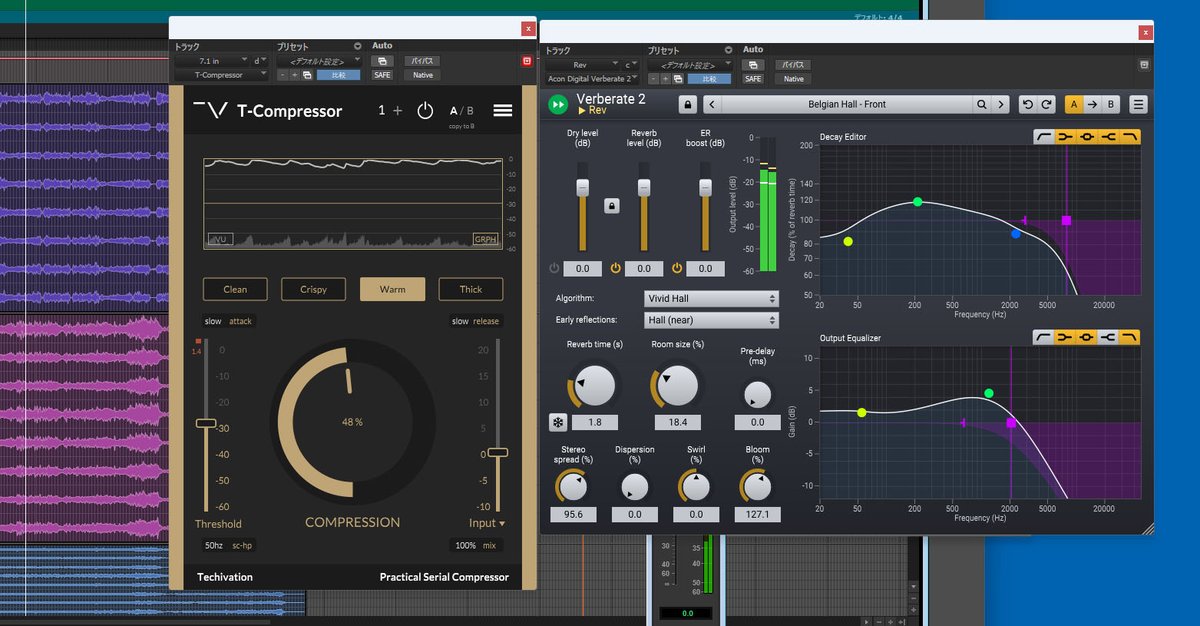Screen dimensions: 1200x626
Task: Click the target button in the Verberate header
Action: click(x=1143, y=64)
